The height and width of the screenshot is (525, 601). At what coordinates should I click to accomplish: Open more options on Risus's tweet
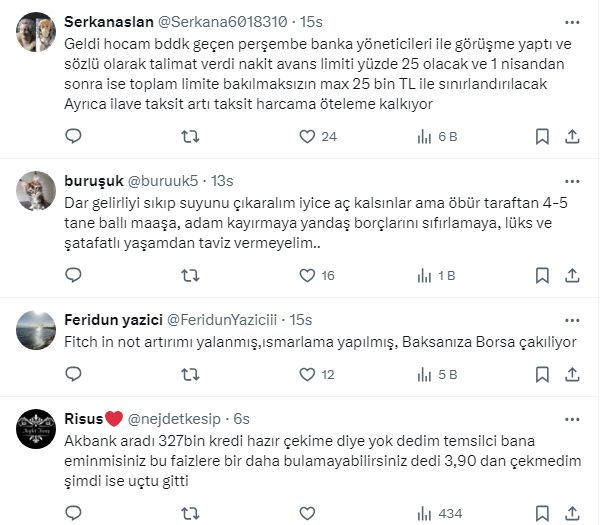[x=570, y=419]
